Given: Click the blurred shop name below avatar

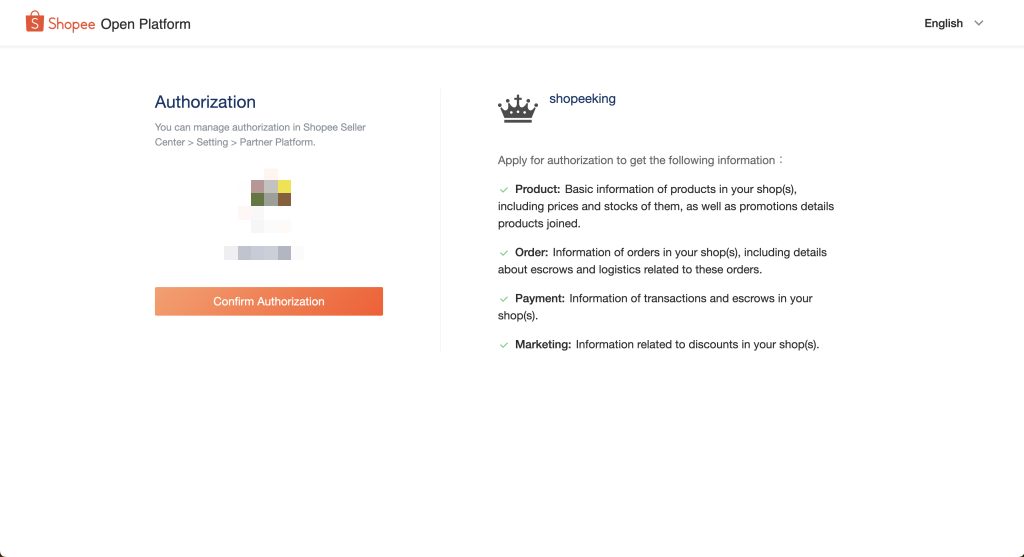Looking at the screenshot, I should [x=264, y=253].
